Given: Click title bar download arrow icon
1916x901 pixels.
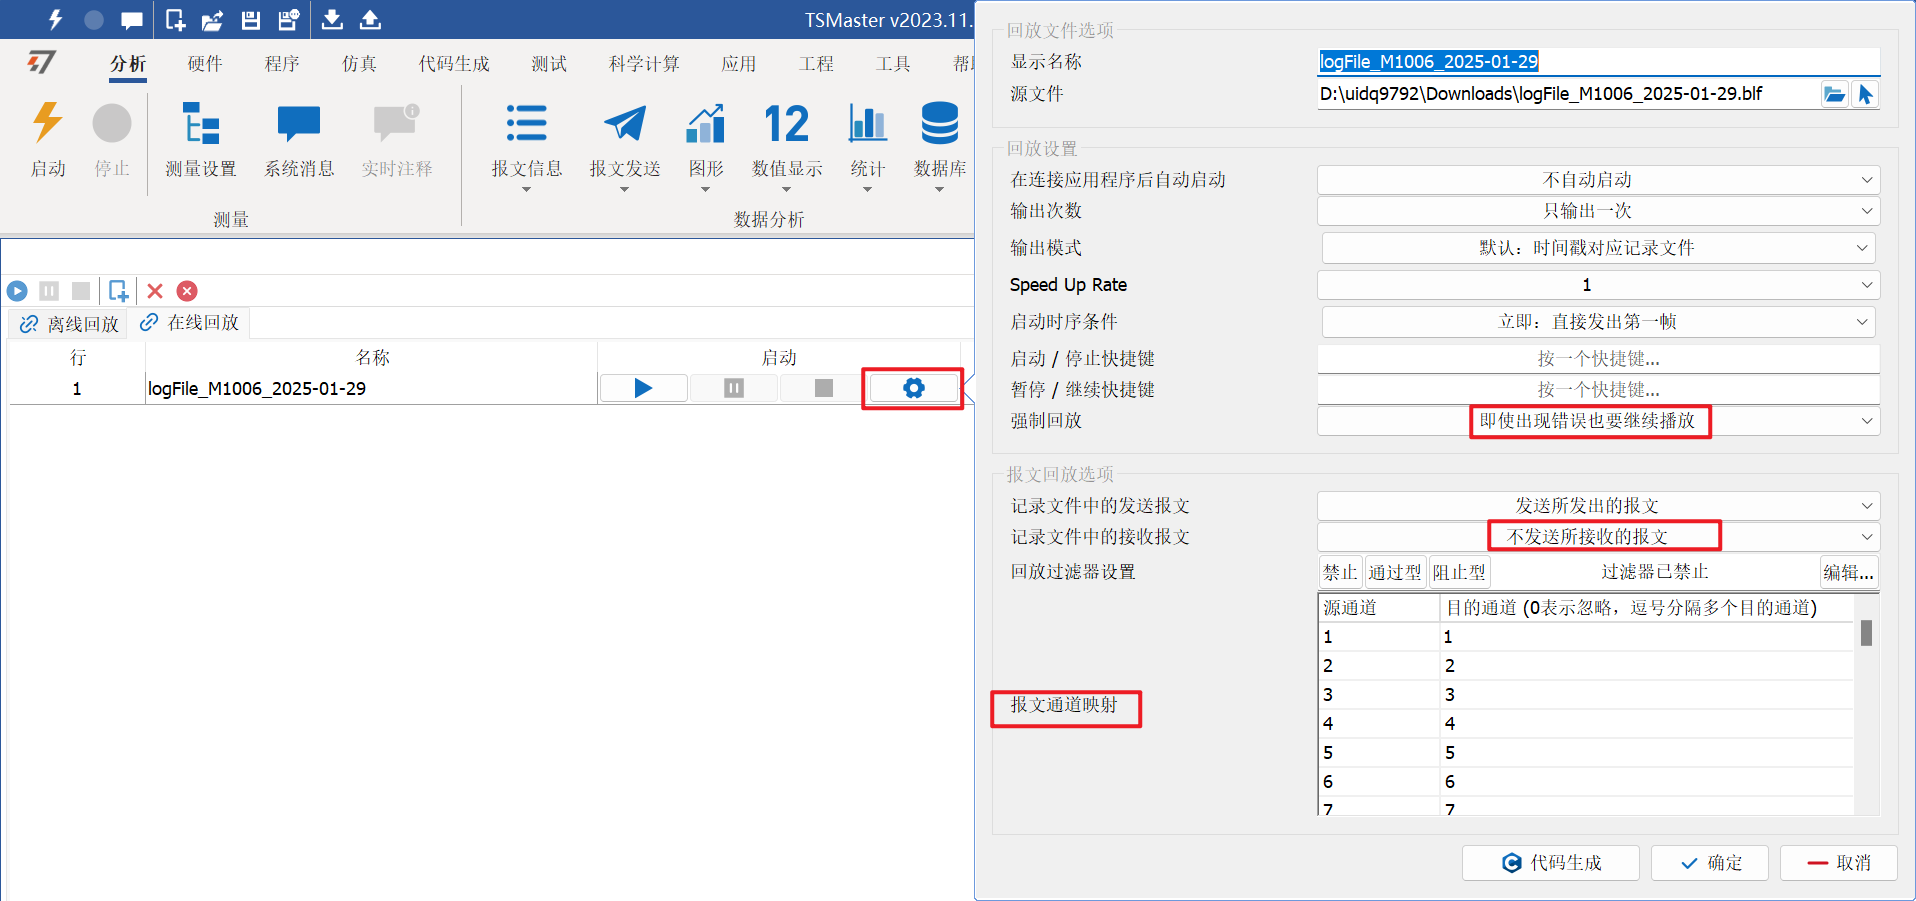Looking at the screenshot, I should tap(332, 19).
